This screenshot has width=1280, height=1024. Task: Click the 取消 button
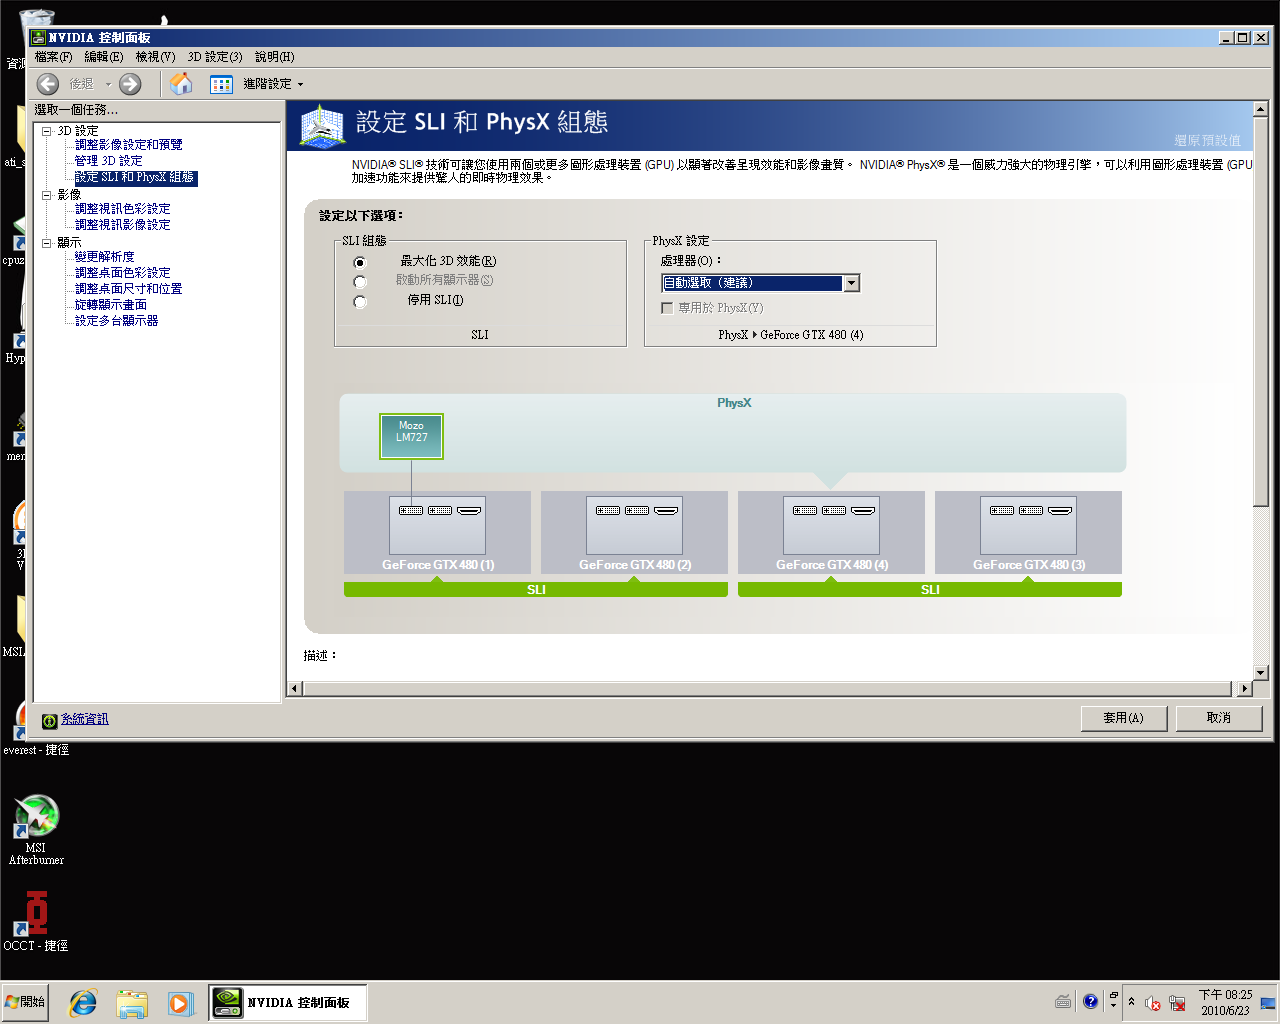click(x=1219, y=718)
